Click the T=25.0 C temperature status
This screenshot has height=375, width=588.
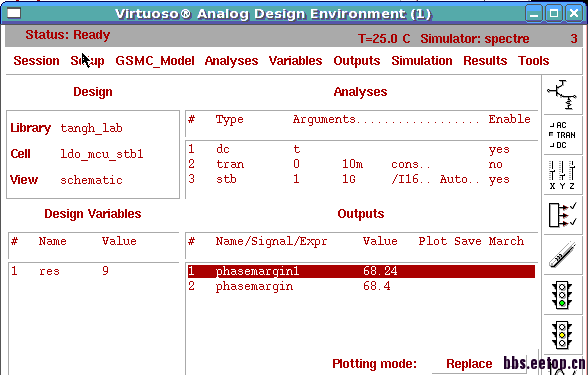[384, 39]
